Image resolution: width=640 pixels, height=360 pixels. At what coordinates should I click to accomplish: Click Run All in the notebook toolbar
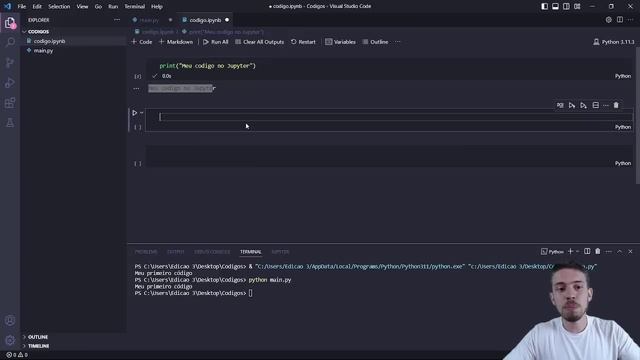[216, 42]
